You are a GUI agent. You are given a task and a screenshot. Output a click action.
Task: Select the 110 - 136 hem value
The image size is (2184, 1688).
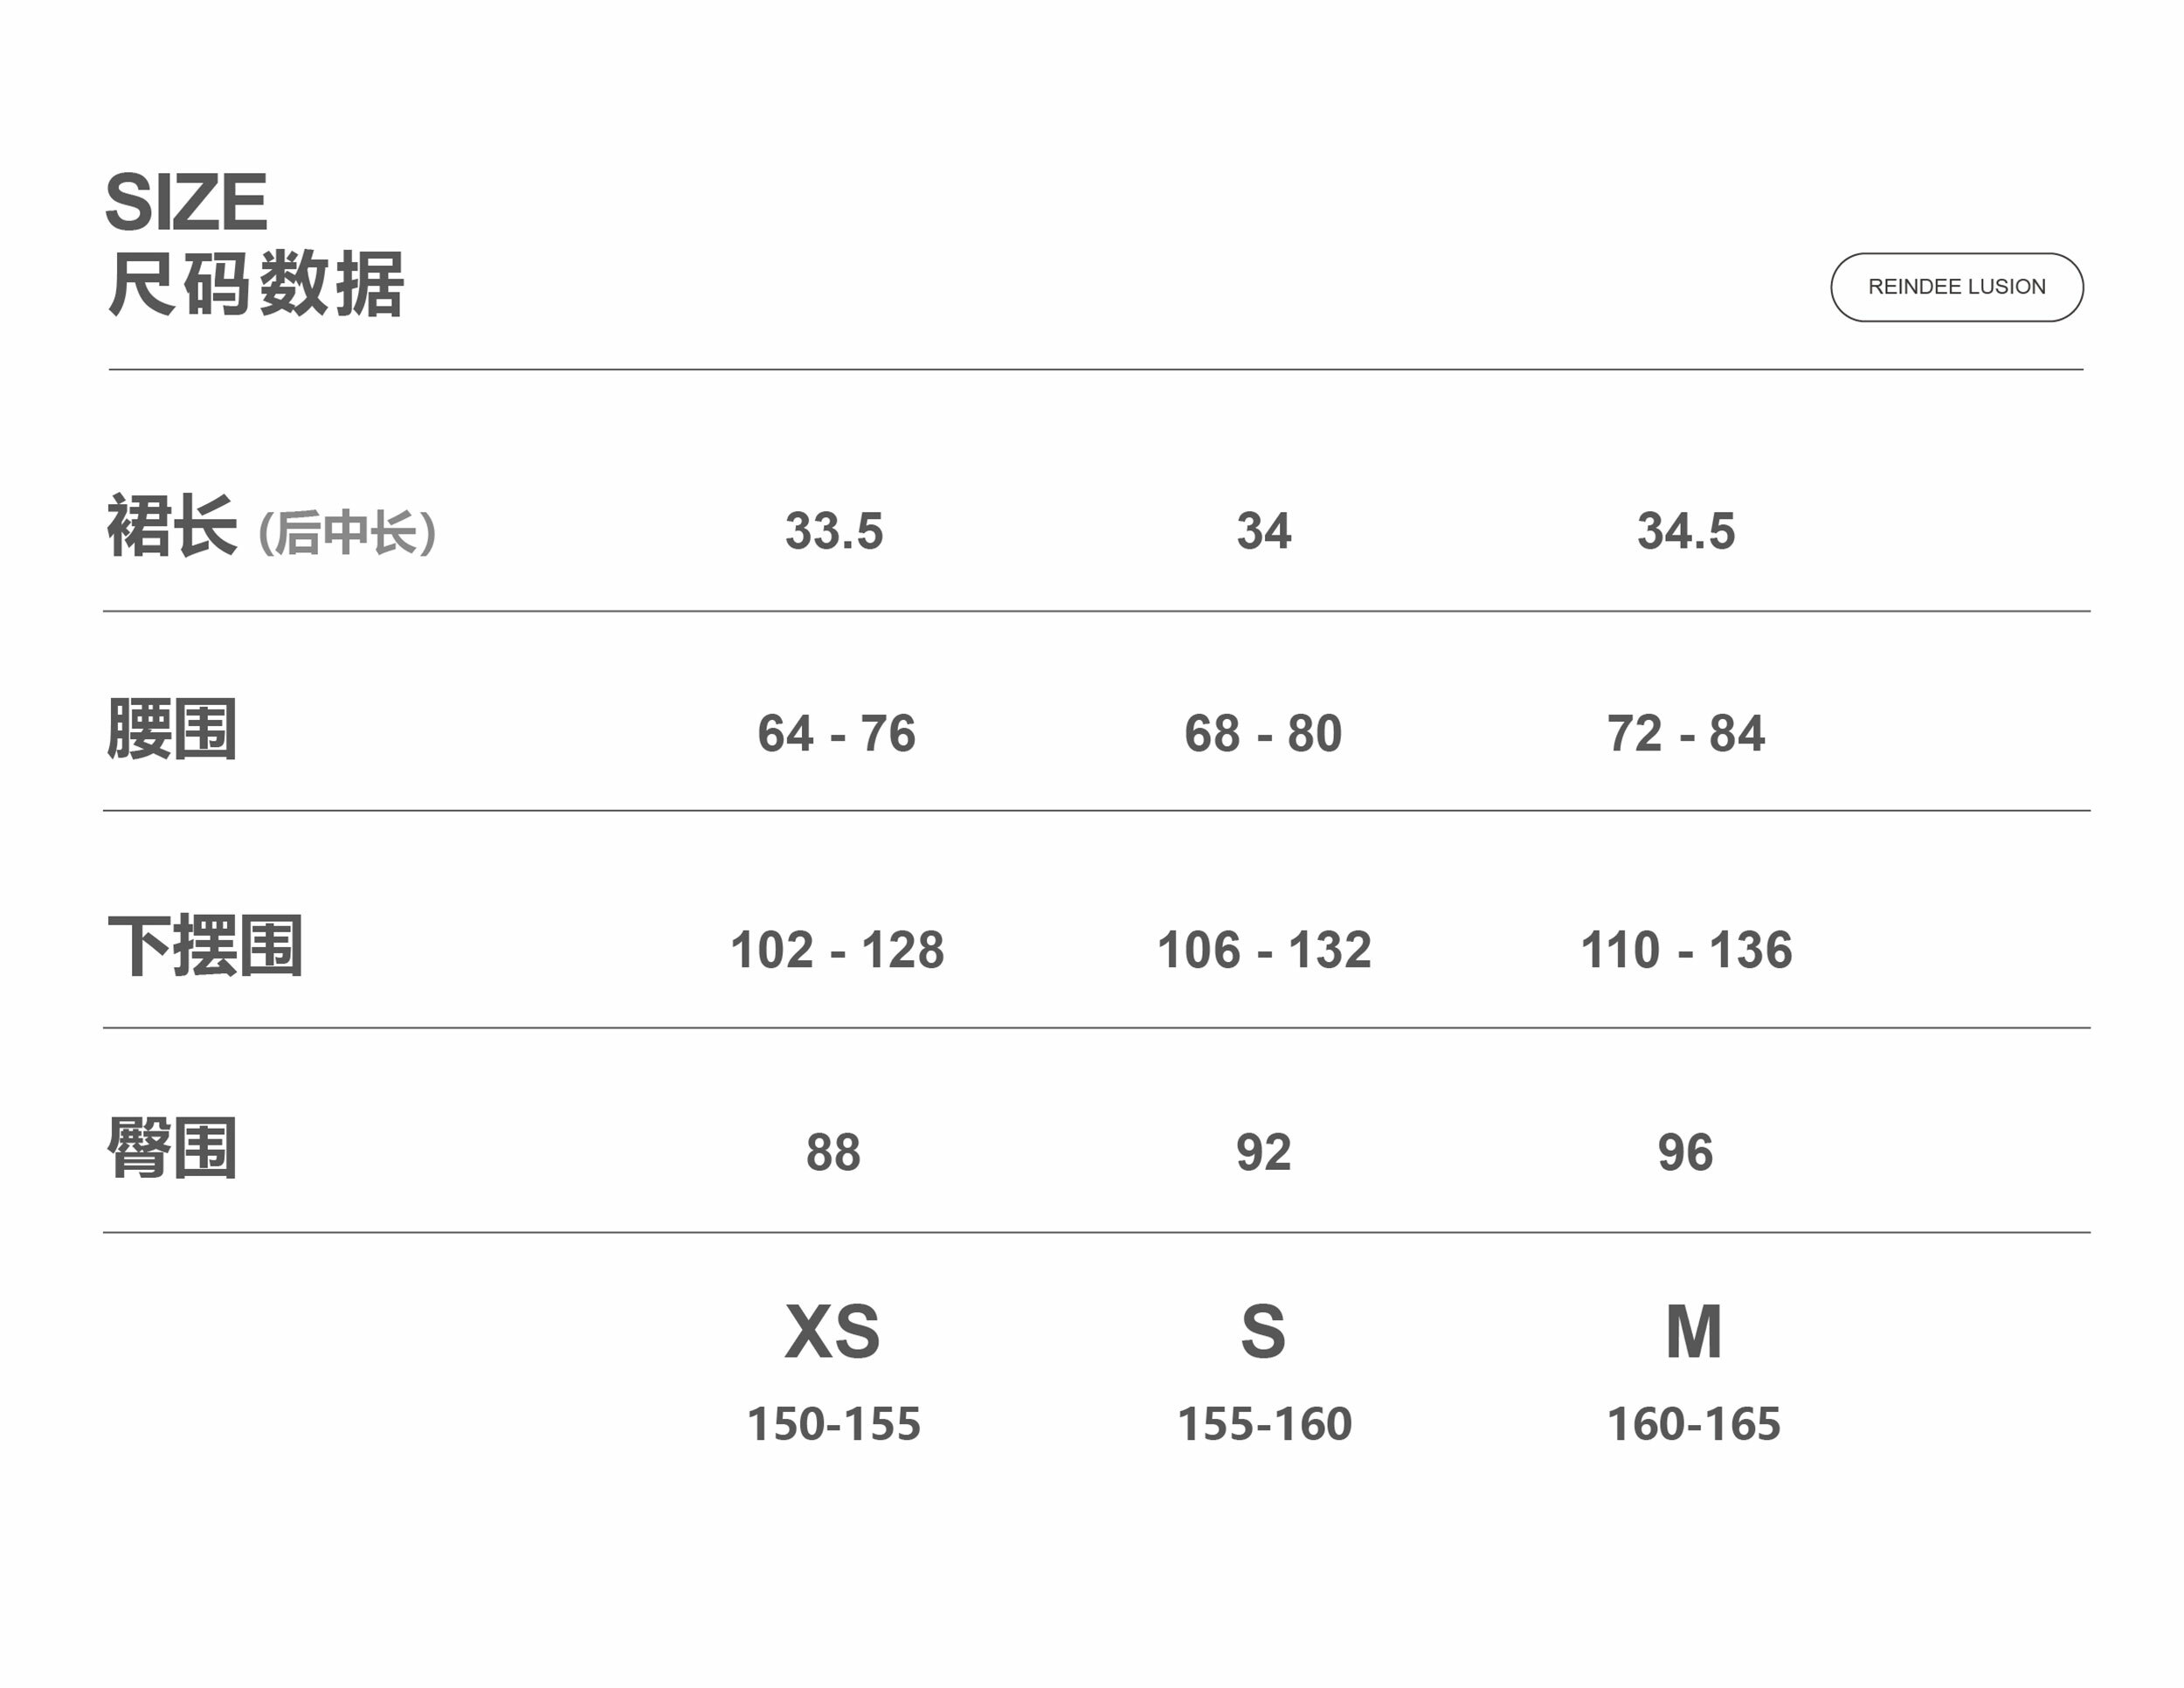(x=1686, y=950)
